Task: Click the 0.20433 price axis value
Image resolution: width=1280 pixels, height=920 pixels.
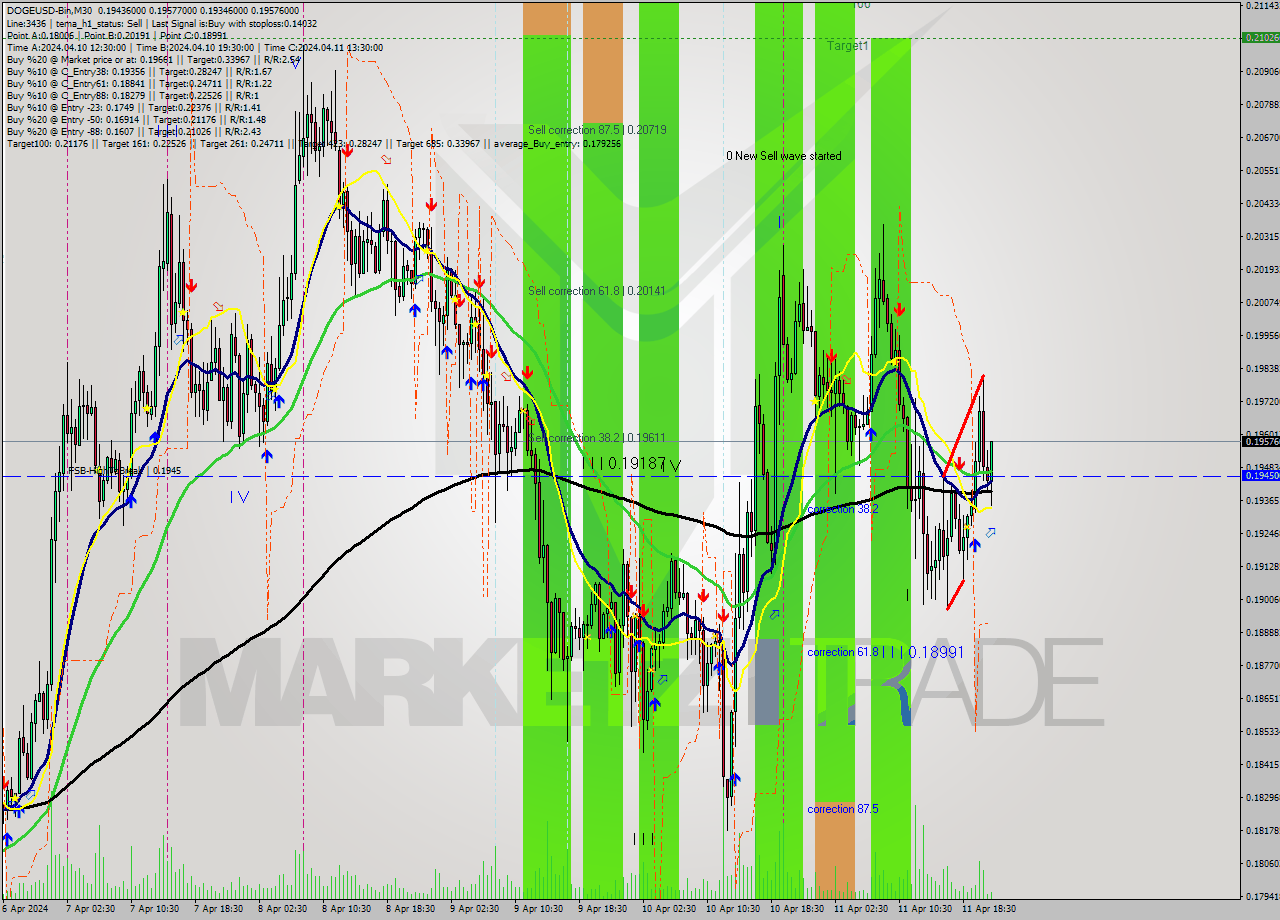Action: (1262, 203)
